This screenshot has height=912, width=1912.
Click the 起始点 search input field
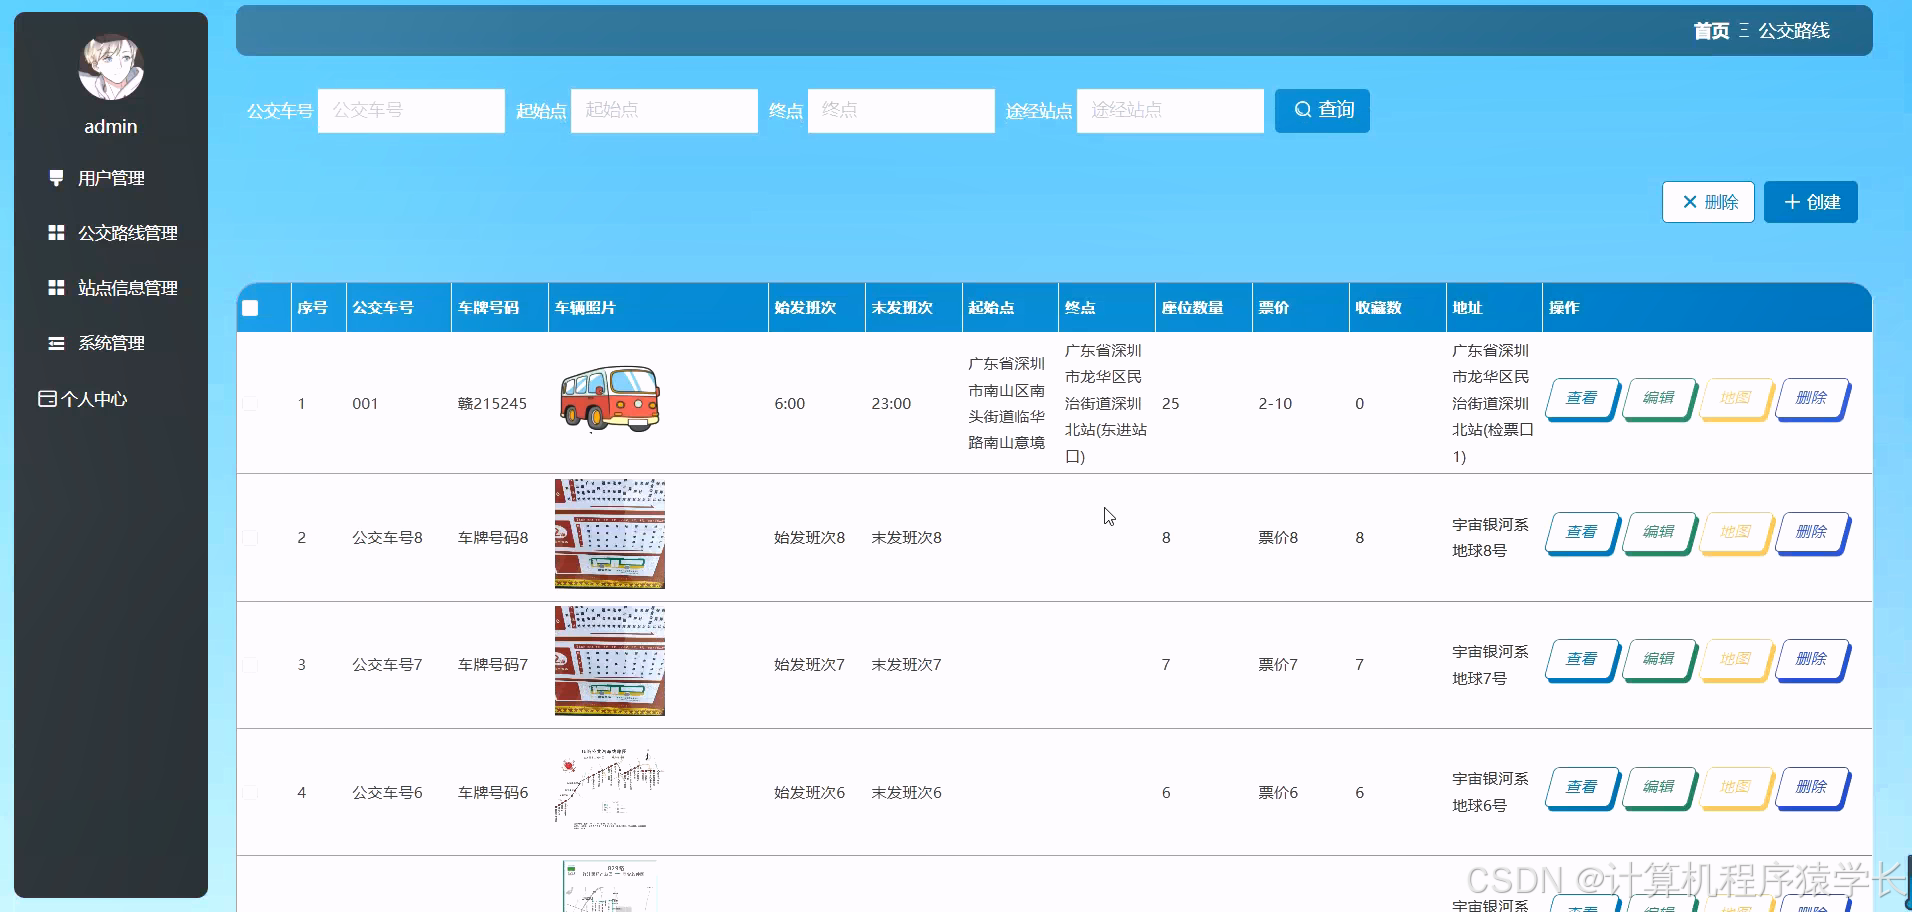[x=664, y=110]
